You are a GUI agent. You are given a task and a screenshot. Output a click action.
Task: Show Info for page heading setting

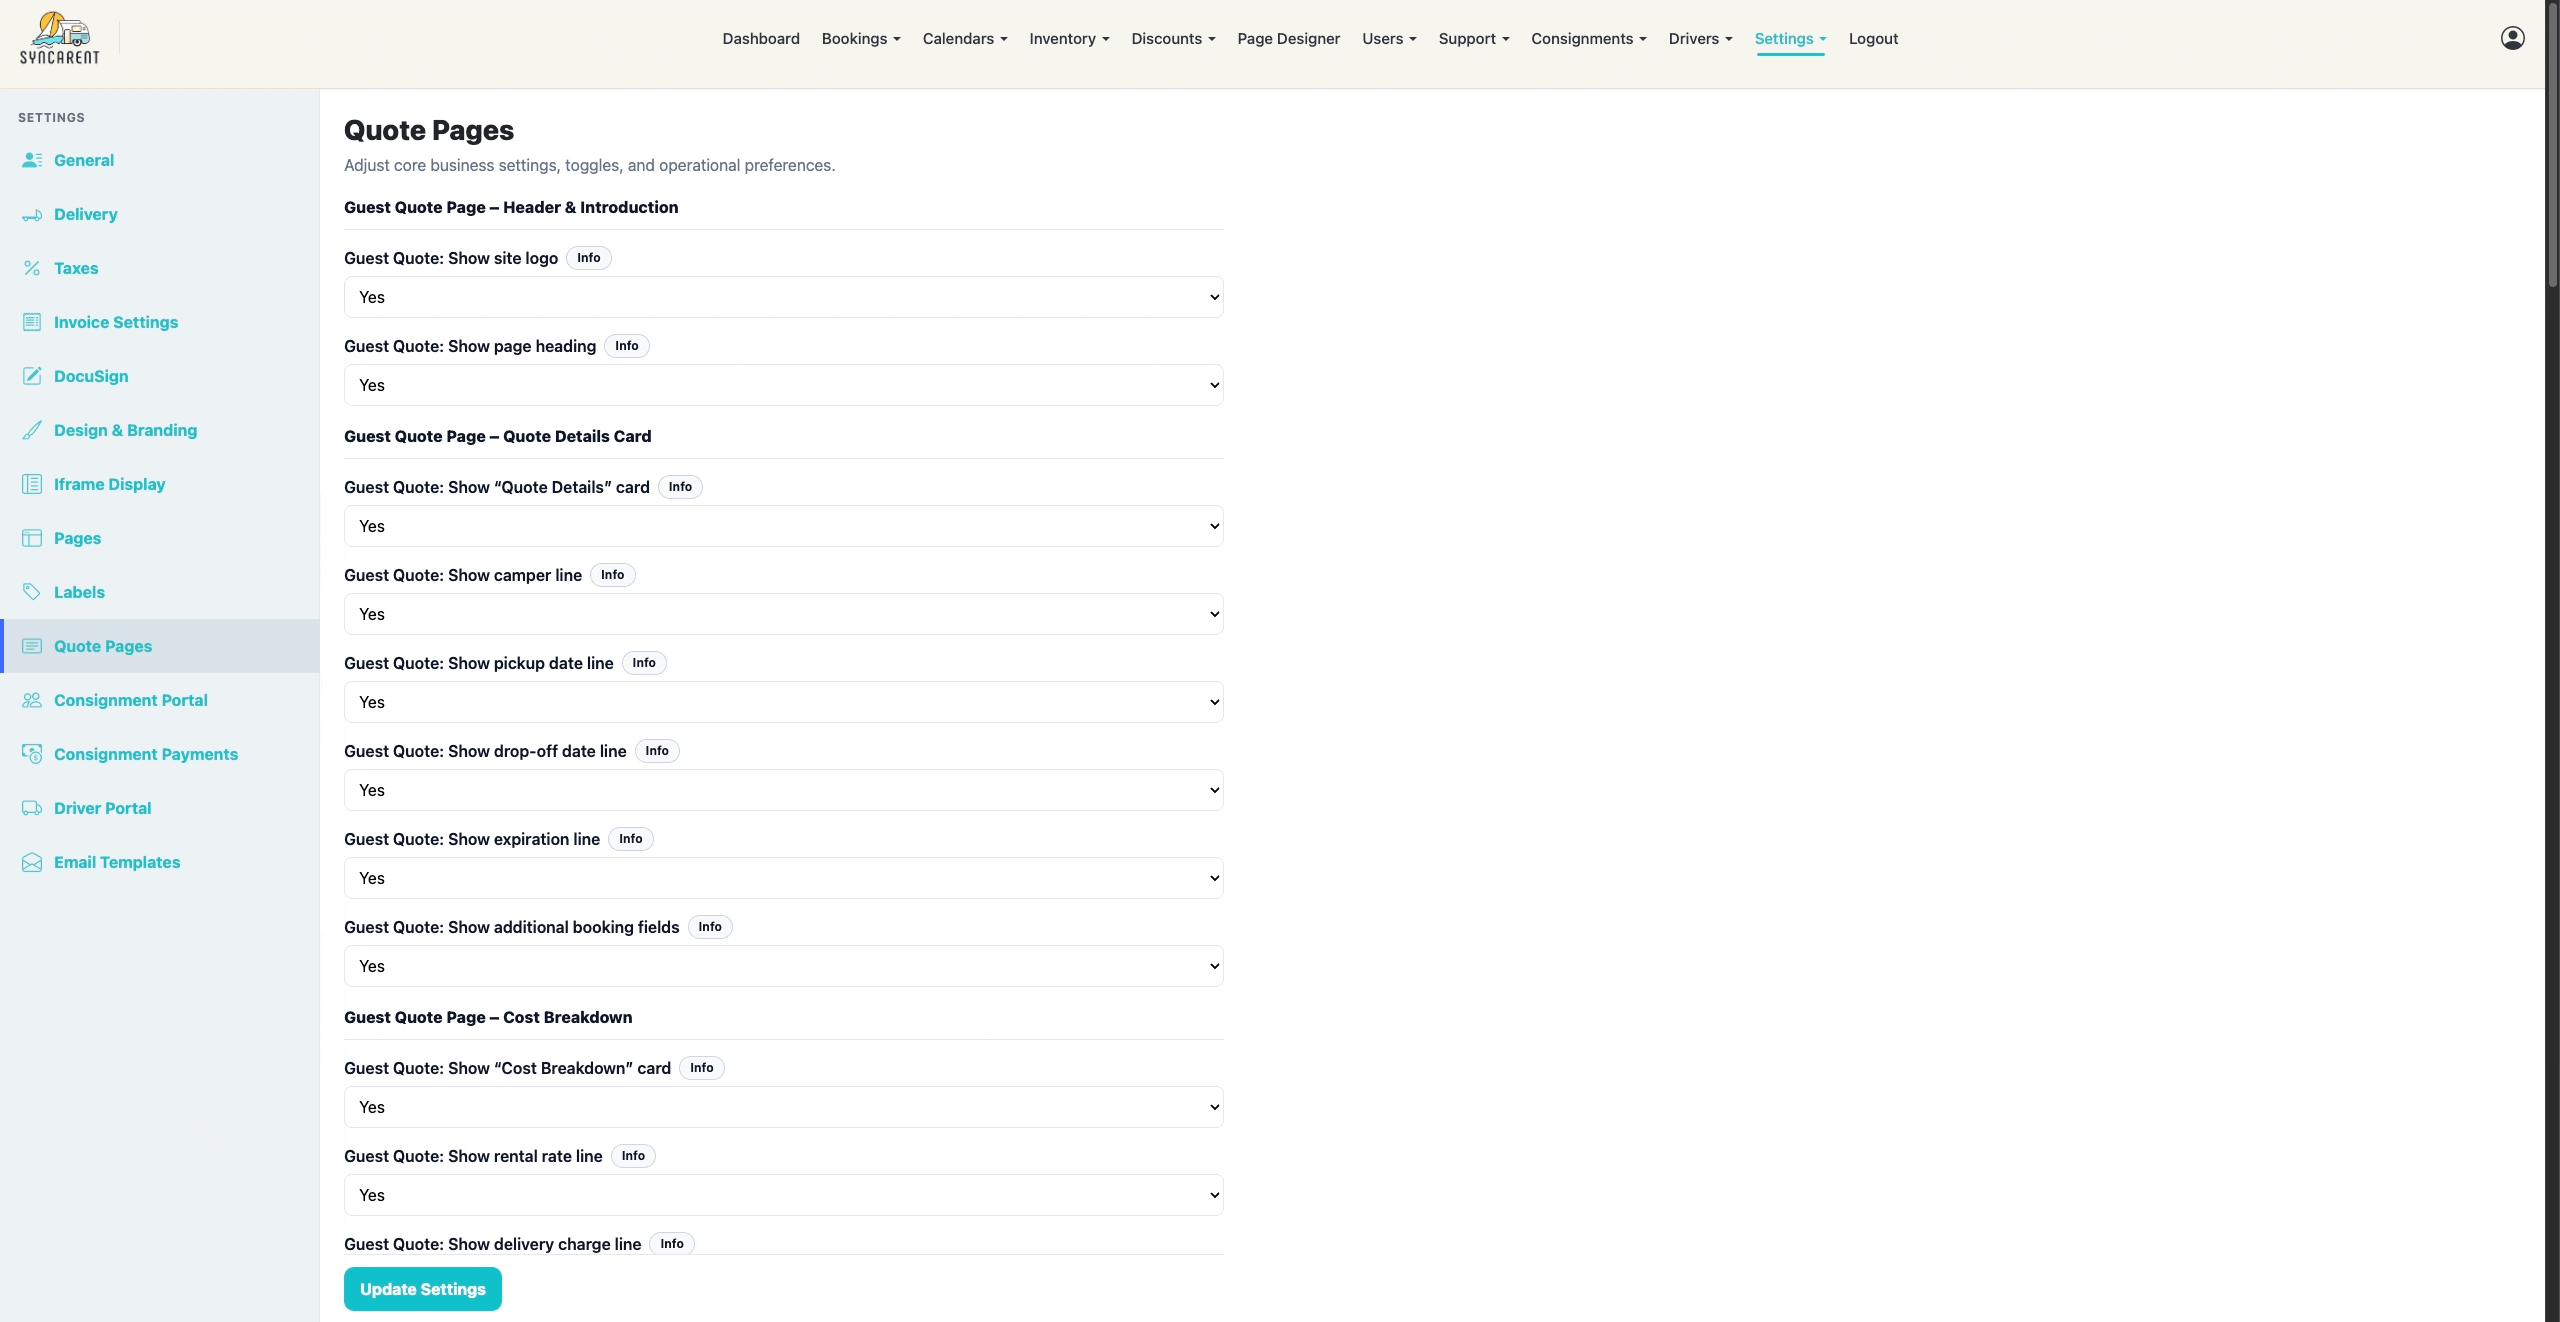click(627, 346)
